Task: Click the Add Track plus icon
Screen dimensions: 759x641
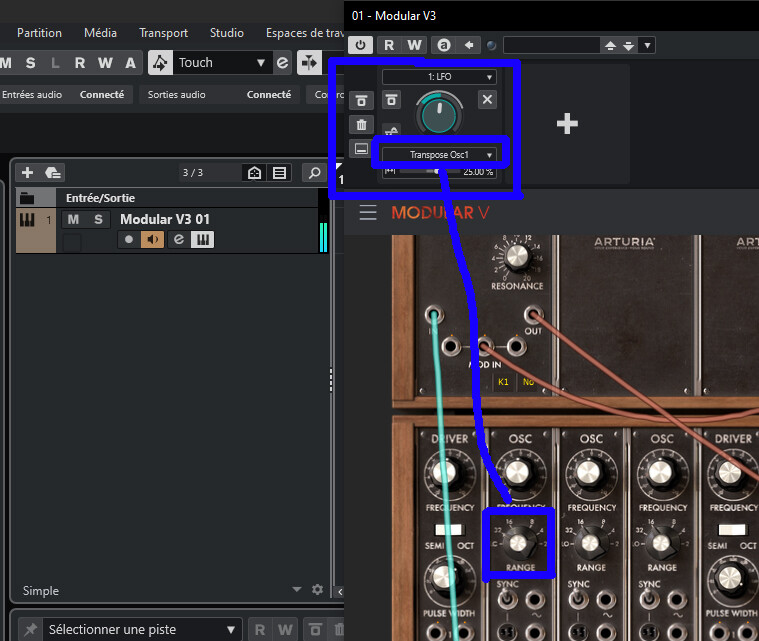Action: (x=28, y=172)
